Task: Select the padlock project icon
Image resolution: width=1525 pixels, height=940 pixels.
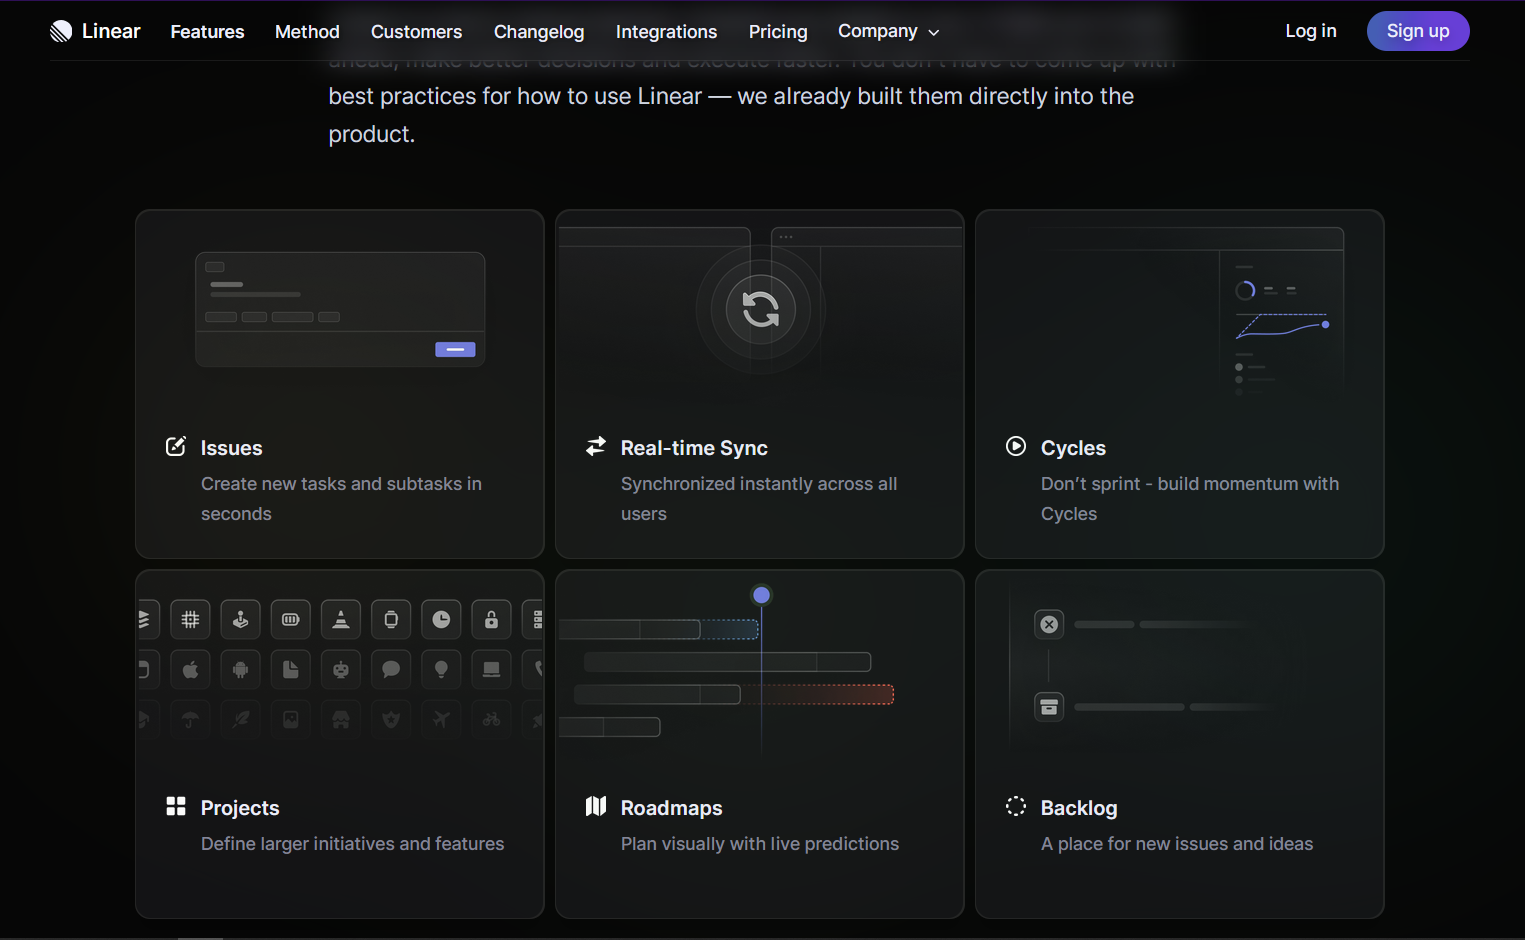Action: 491,620
